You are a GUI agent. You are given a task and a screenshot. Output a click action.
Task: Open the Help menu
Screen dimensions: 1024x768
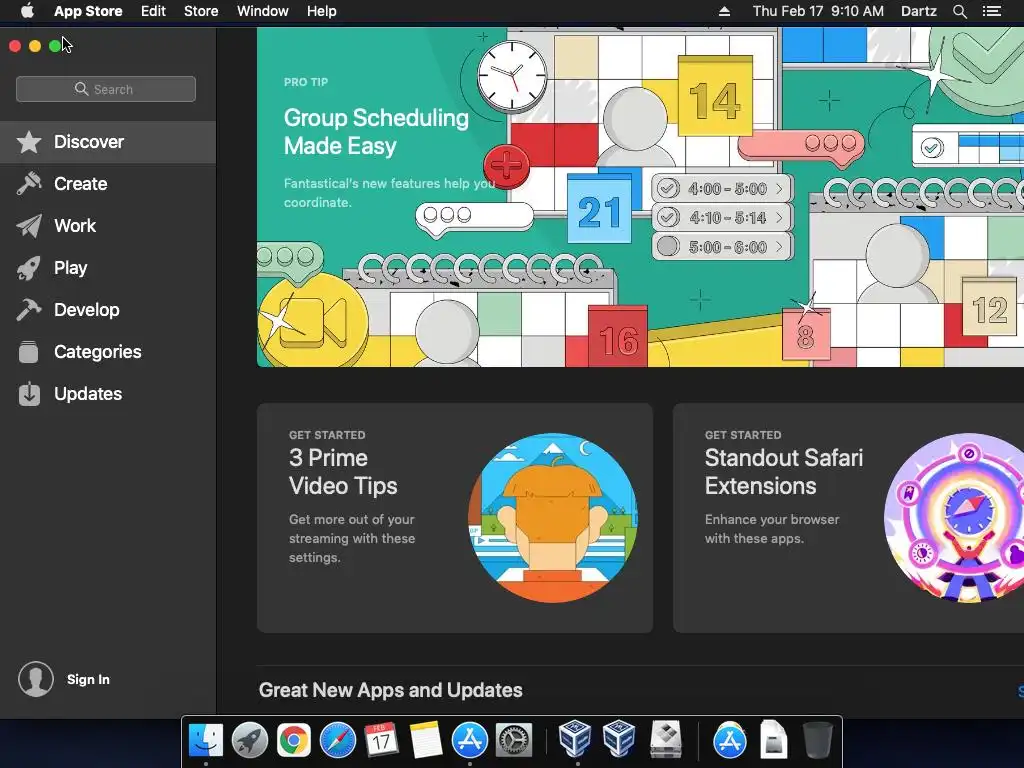tap(321, 11)
